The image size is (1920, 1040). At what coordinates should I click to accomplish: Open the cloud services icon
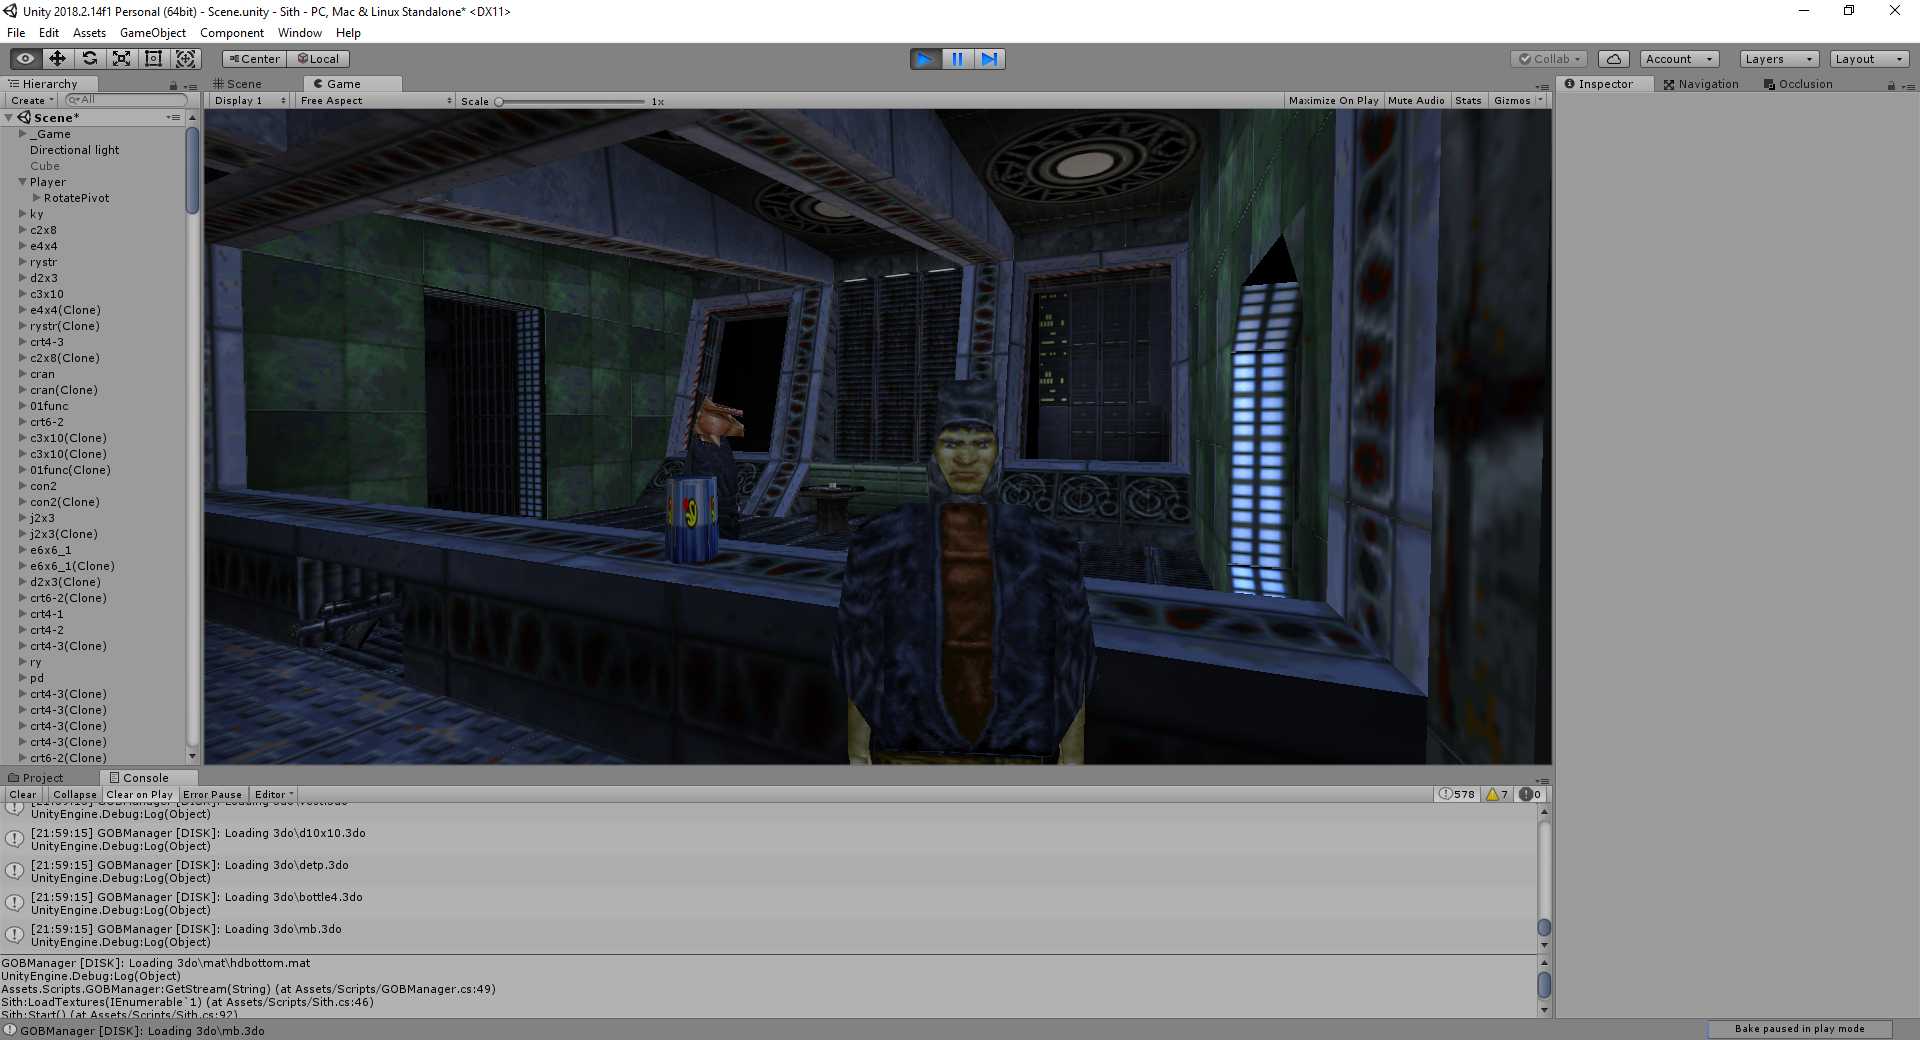click(x=1614, y=59)
